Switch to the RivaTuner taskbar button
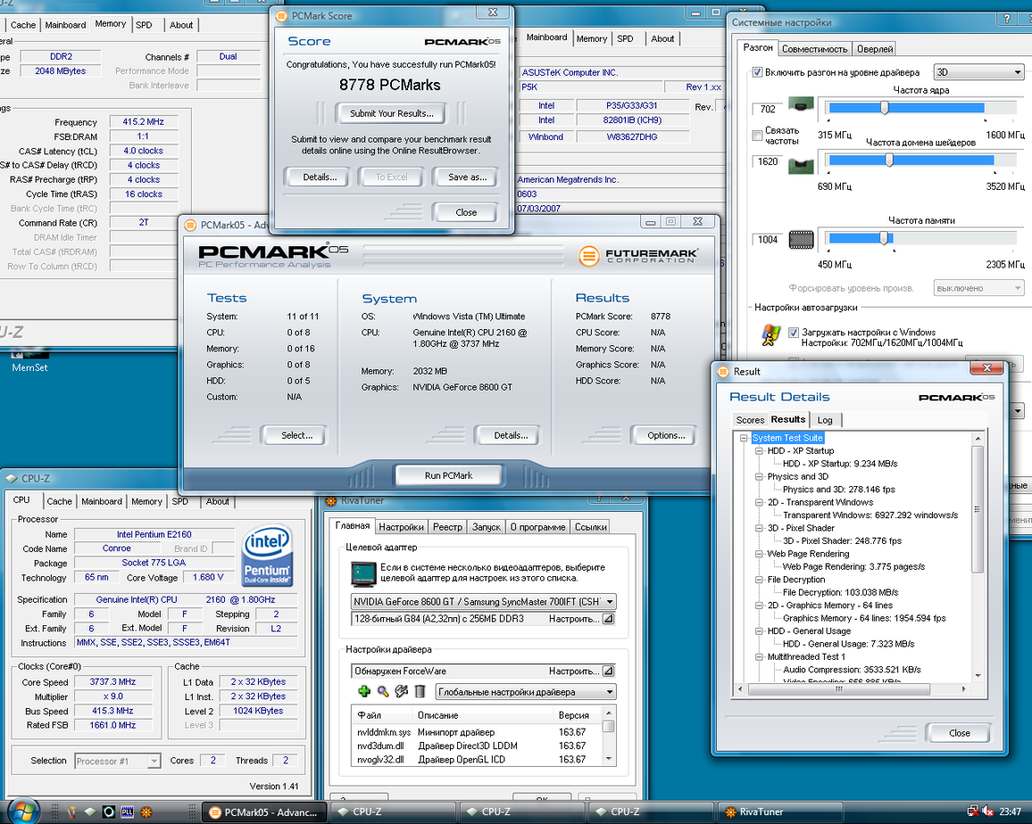This screenshot has width=1032, height=824. 778,811
